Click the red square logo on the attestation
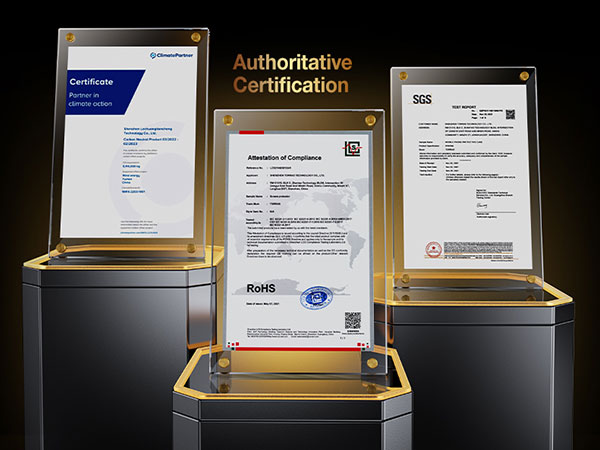 click(353, 148)
